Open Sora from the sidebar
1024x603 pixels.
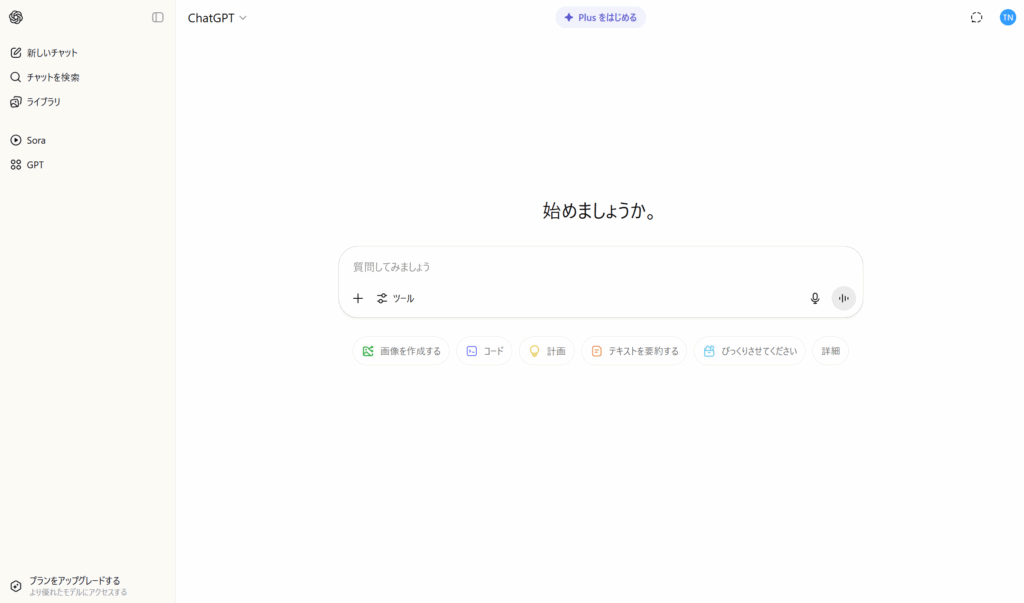coord(28,140)
